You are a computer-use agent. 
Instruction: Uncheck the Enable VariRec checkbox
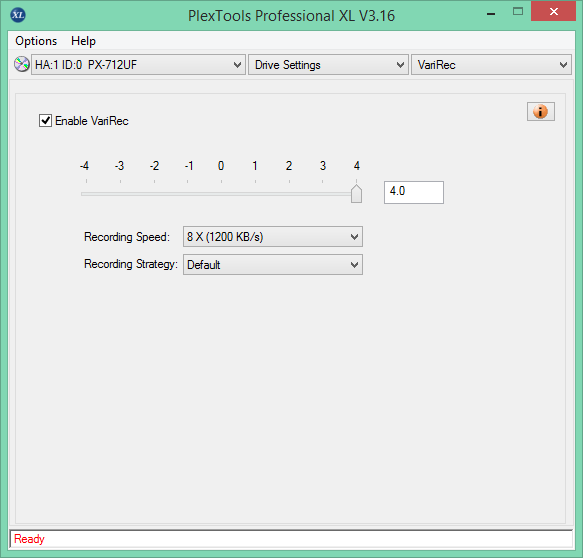pyautogui.click(x=45, y=121)
